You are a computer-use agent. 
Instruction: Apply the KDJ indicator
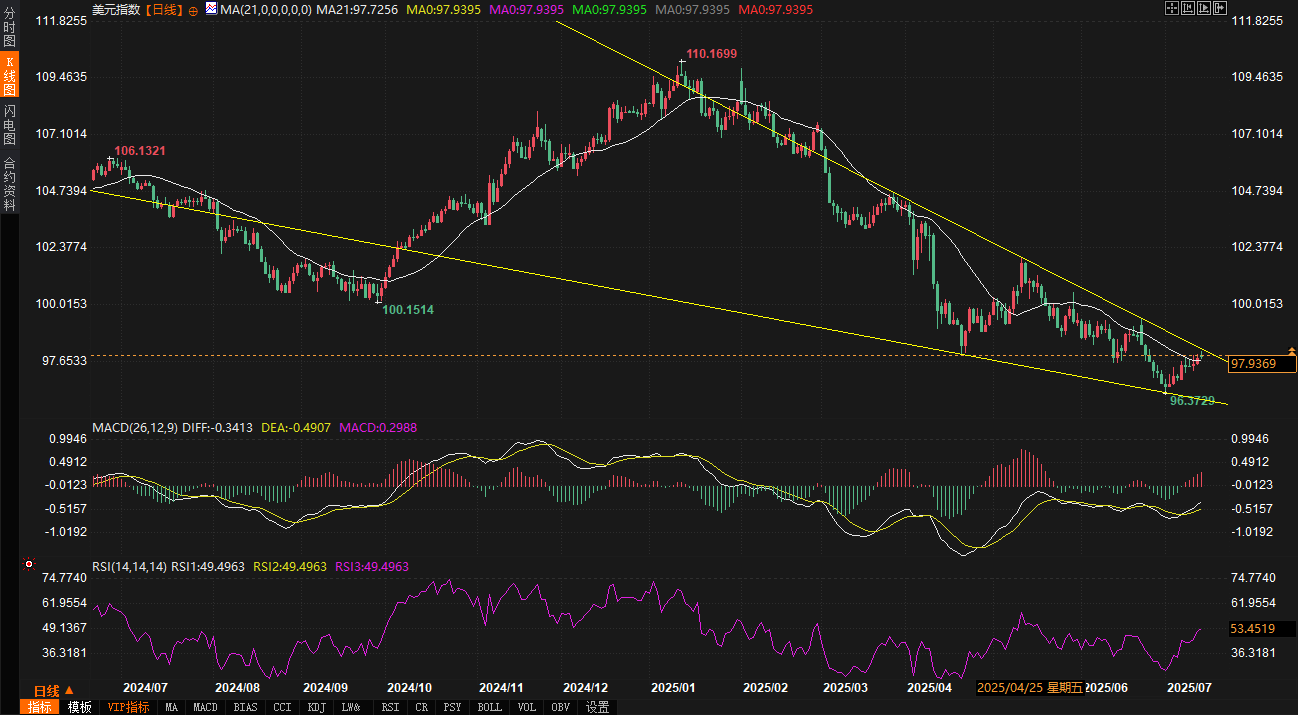(317, 707)
